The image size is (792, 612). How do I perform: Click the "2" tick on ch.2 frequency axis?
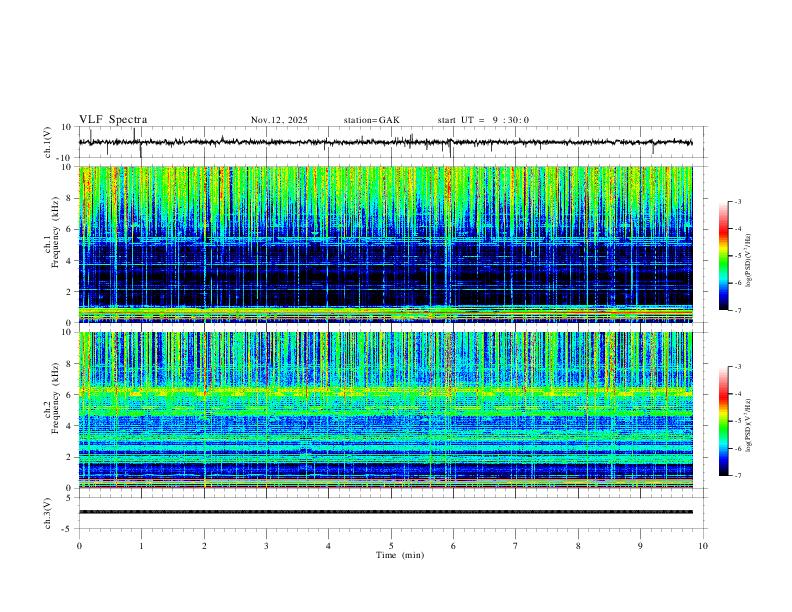70,457
